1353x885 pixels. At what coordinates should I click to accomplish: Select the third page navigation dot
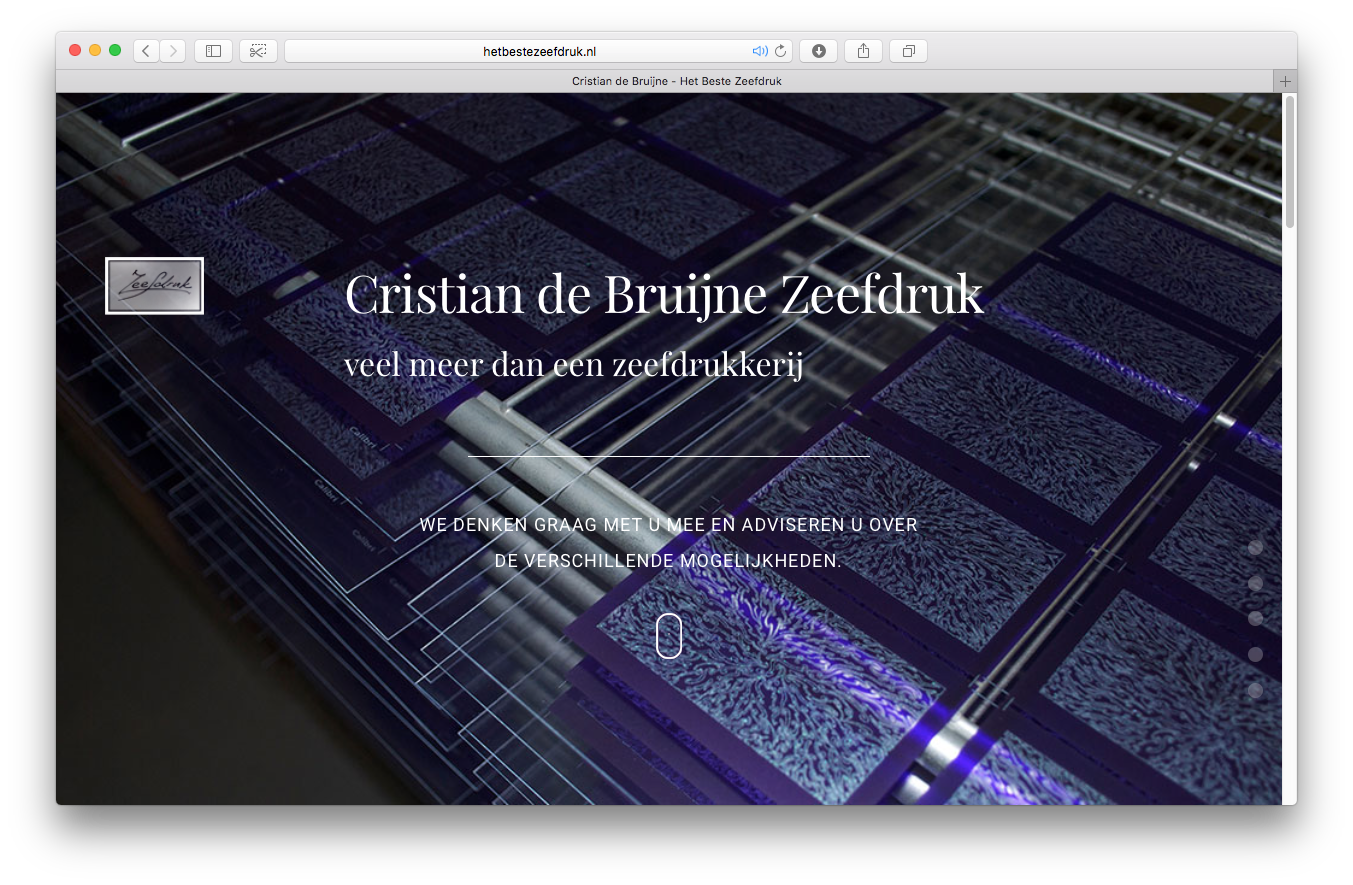[x=1255, y=618]
